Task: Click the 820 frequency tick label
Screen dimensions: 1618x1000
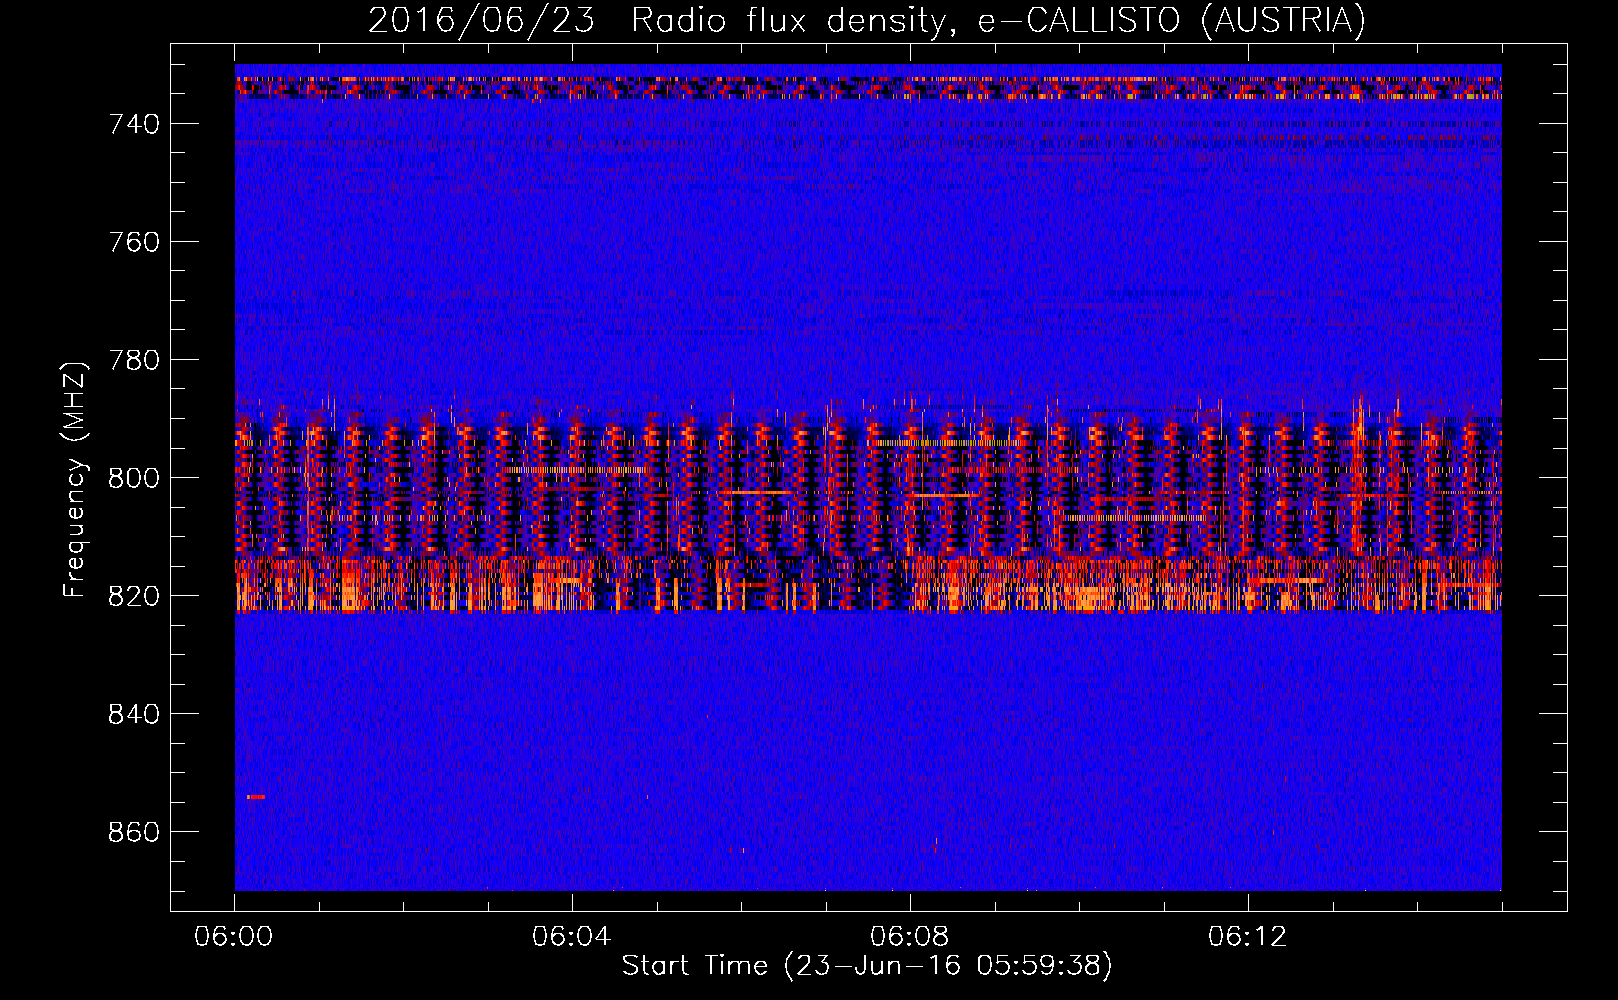Action: (x=134, y=596)
